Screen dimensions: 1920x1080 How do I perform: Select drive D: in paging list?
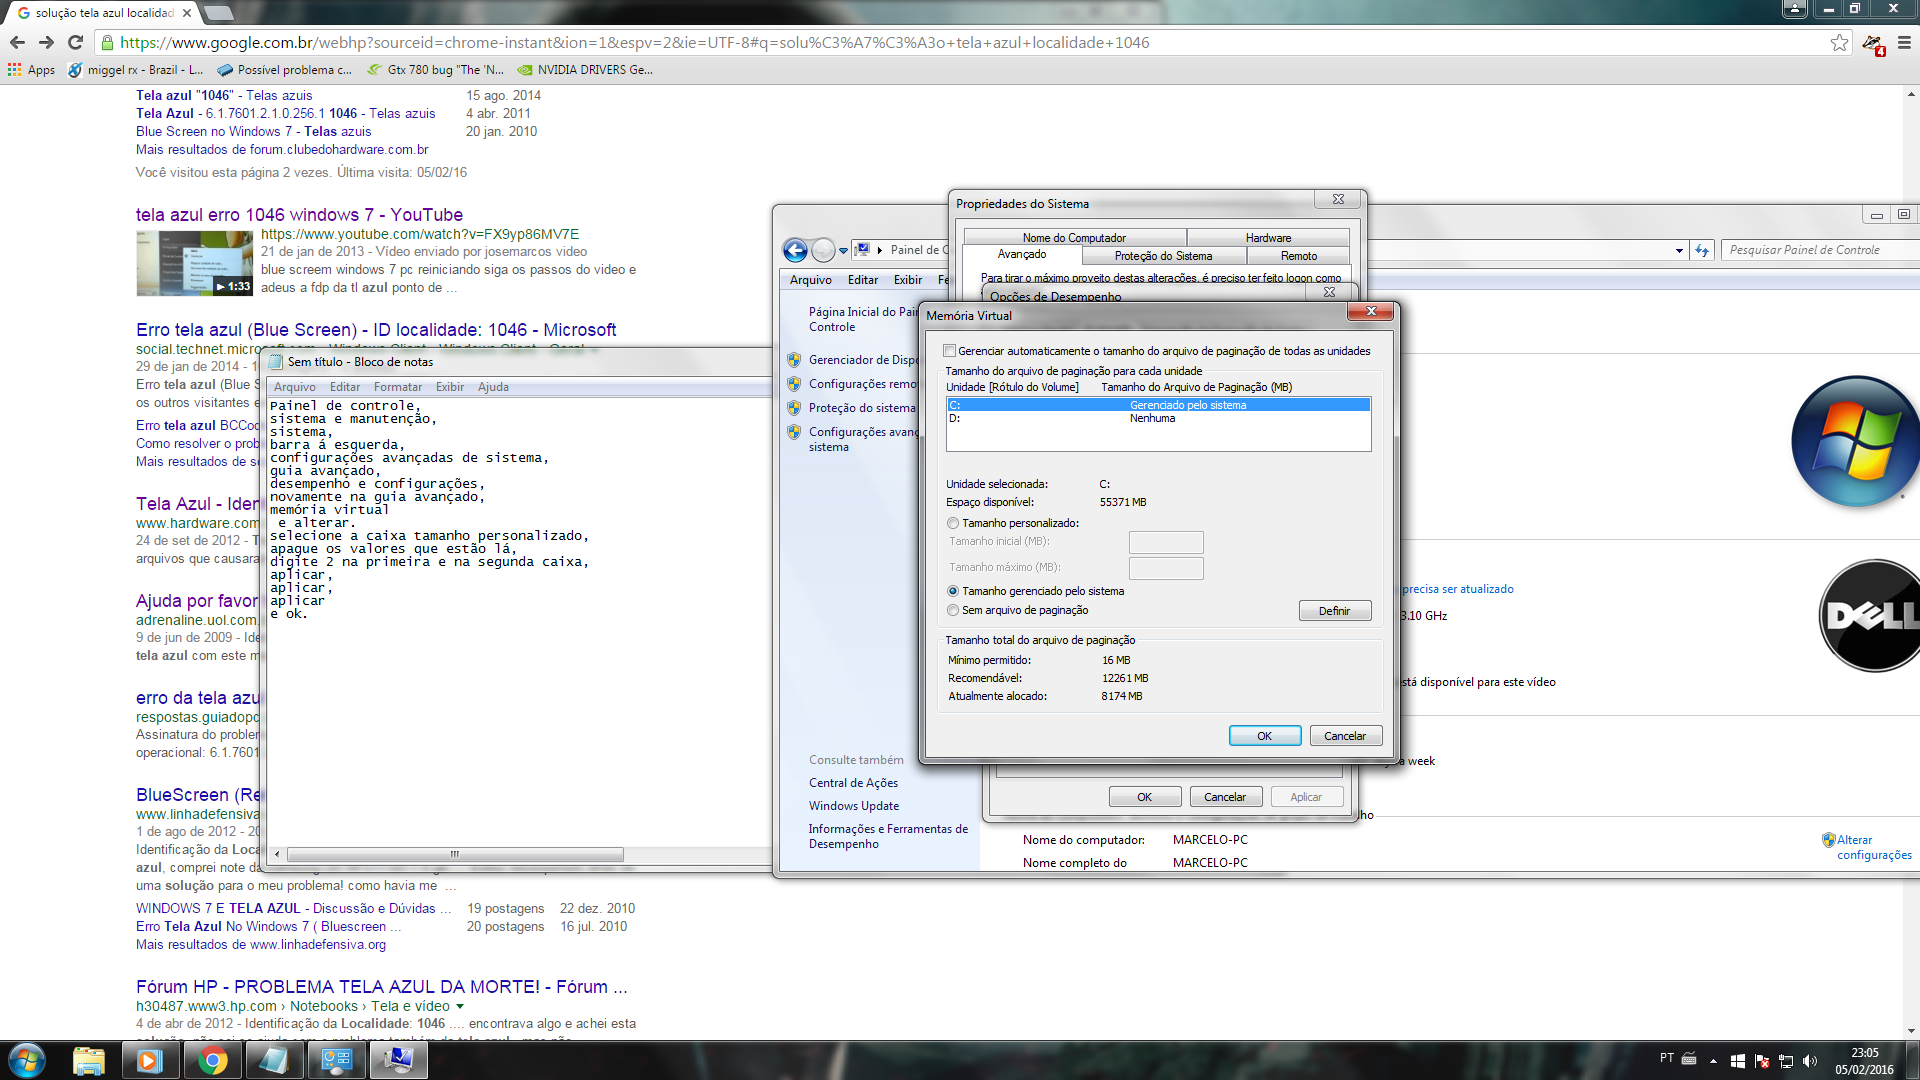tap(1158, 418)
